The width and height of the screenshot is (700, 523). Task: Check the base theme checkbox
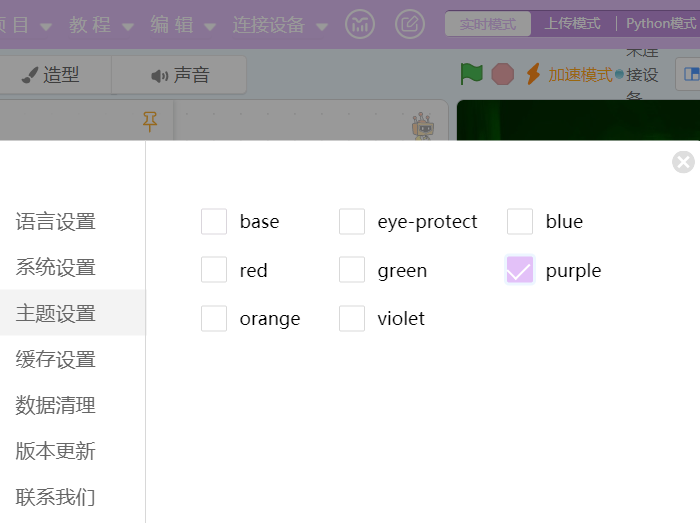pyautogui.click(x=214, y=221)
